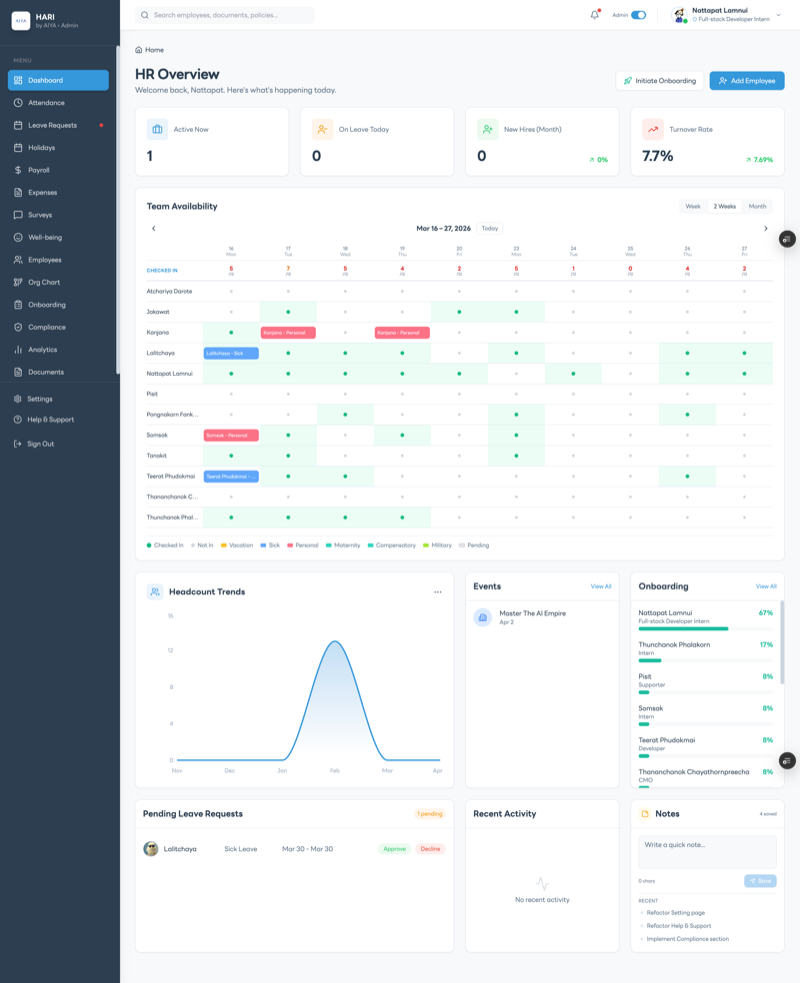Click the Analytics bar chart icon
The height and width of the screenshot is (983, 800).
tap(18, 350)
